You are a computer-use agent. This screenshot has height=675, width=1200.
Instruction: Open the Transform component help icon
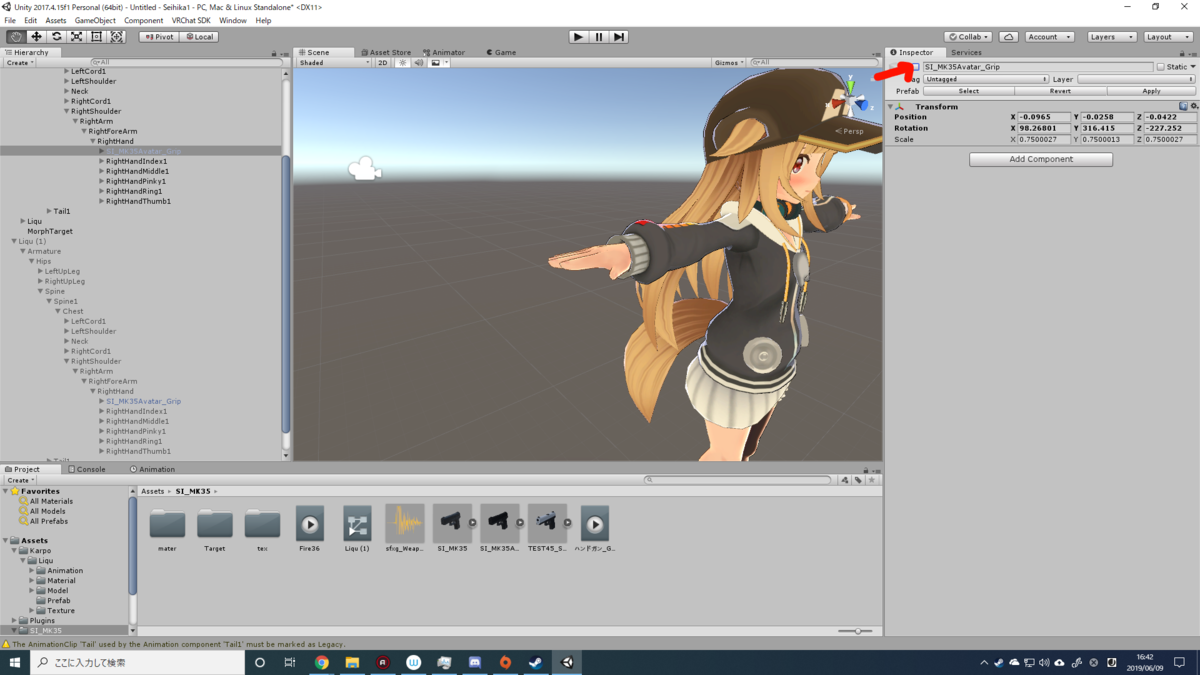1183,106
